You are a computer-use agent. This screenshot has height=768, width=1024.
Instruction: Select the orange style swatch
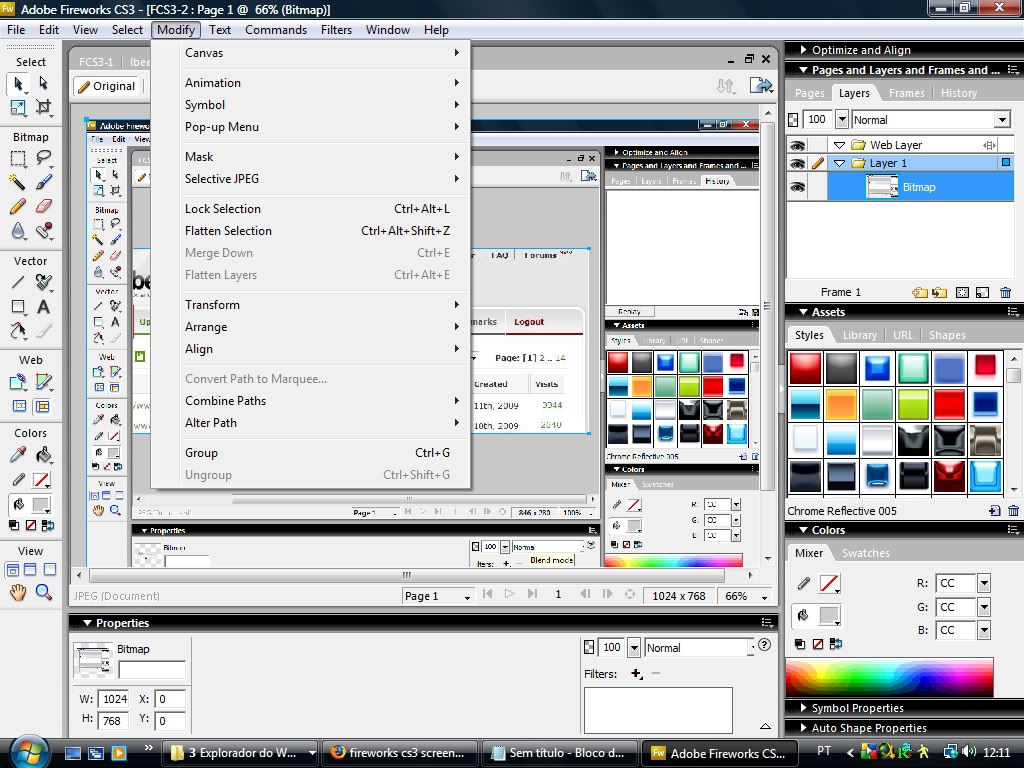[x=841, y=404]
